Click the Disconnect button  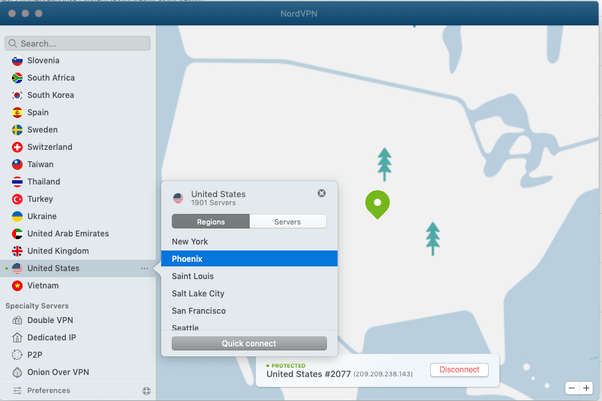coord(459,370)
